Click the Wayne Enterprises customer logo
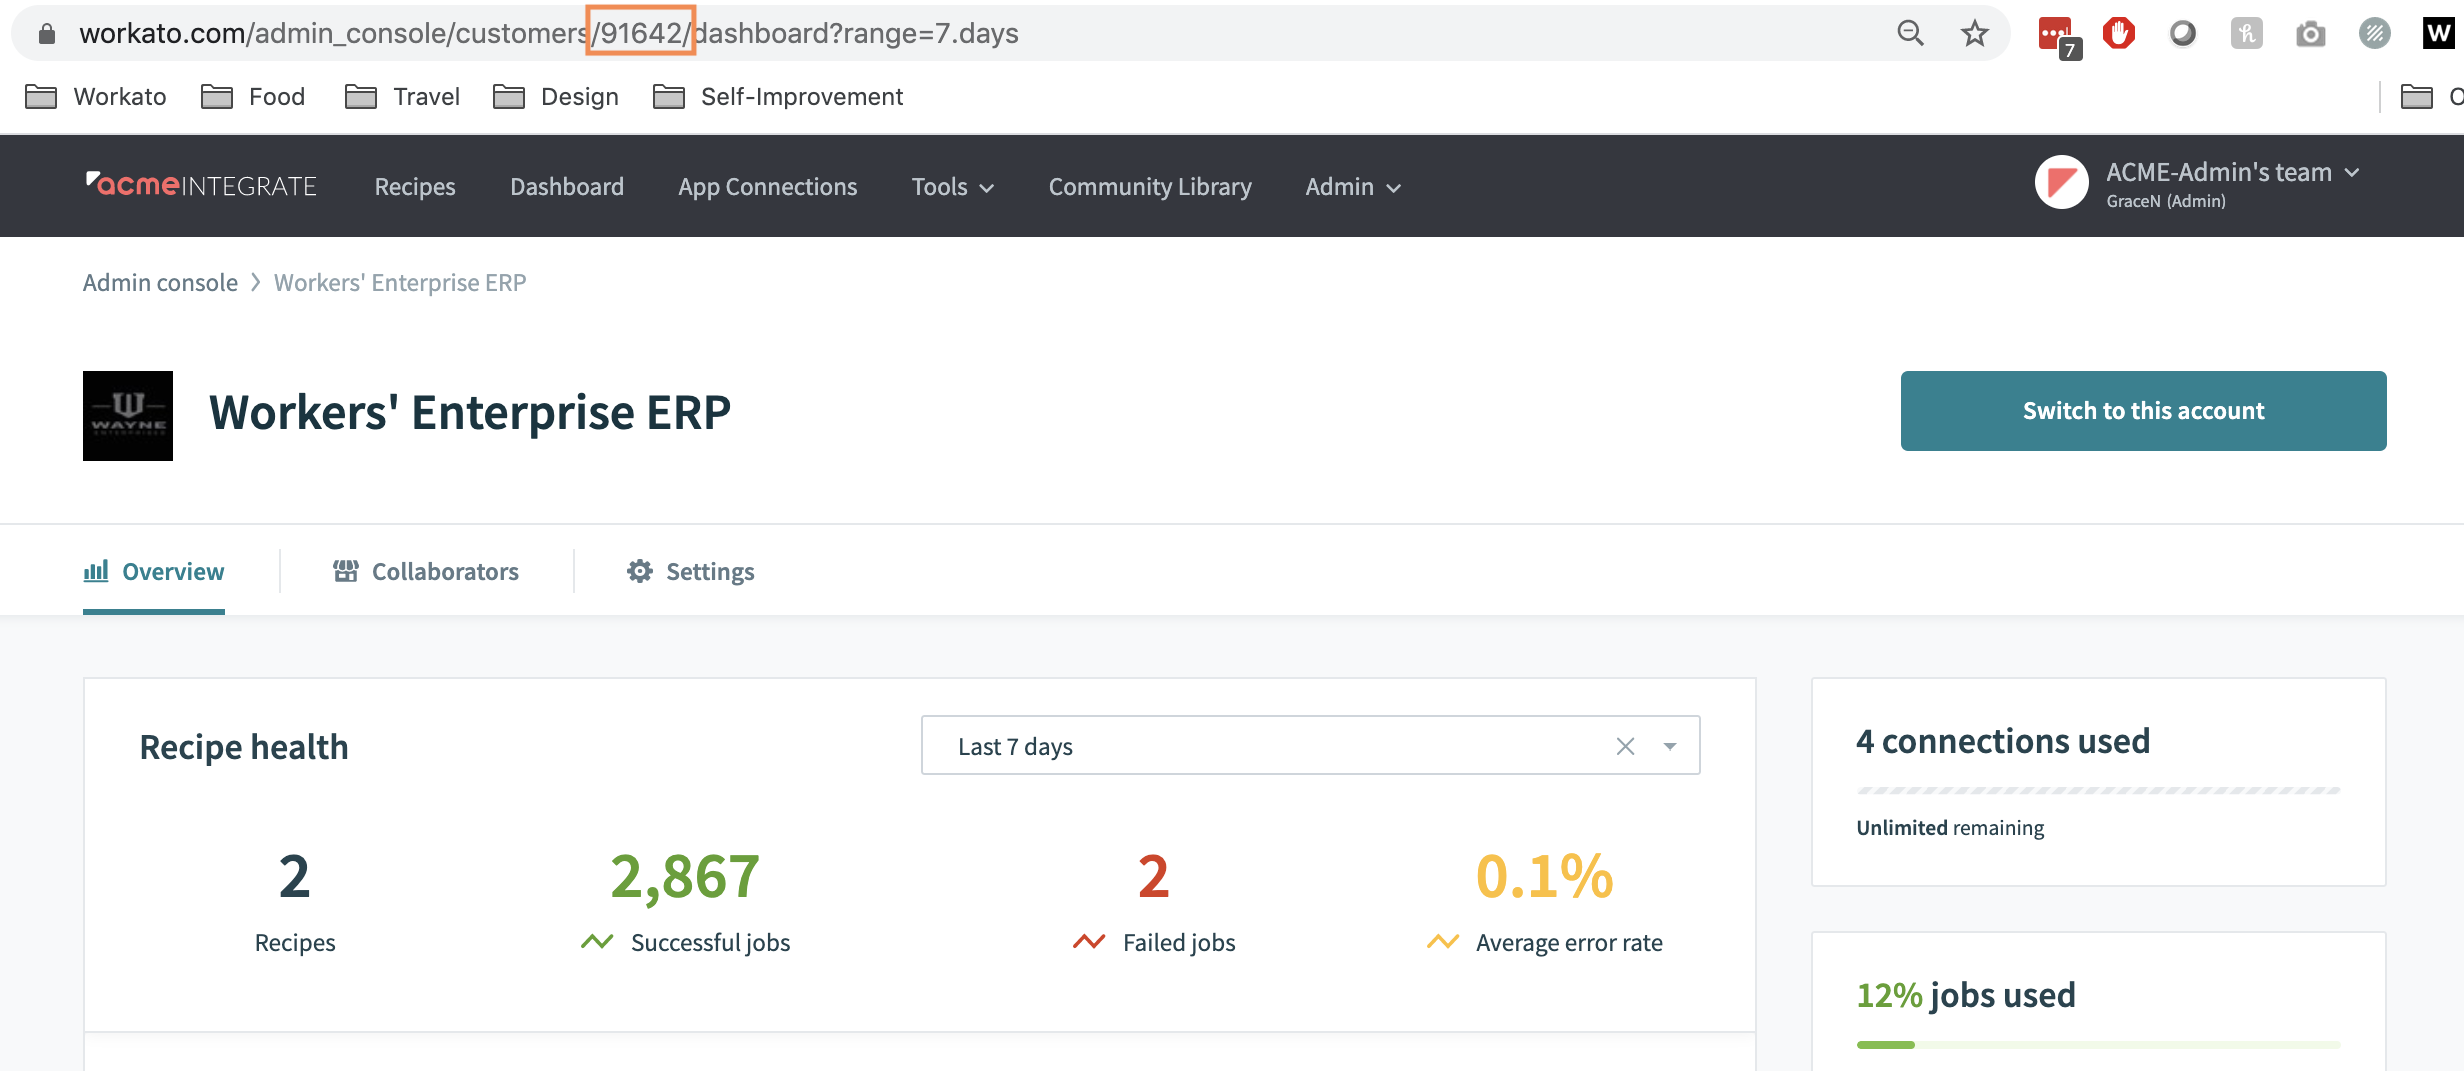The height and width of the screenshot is (1071, 2464). [127, 416]
